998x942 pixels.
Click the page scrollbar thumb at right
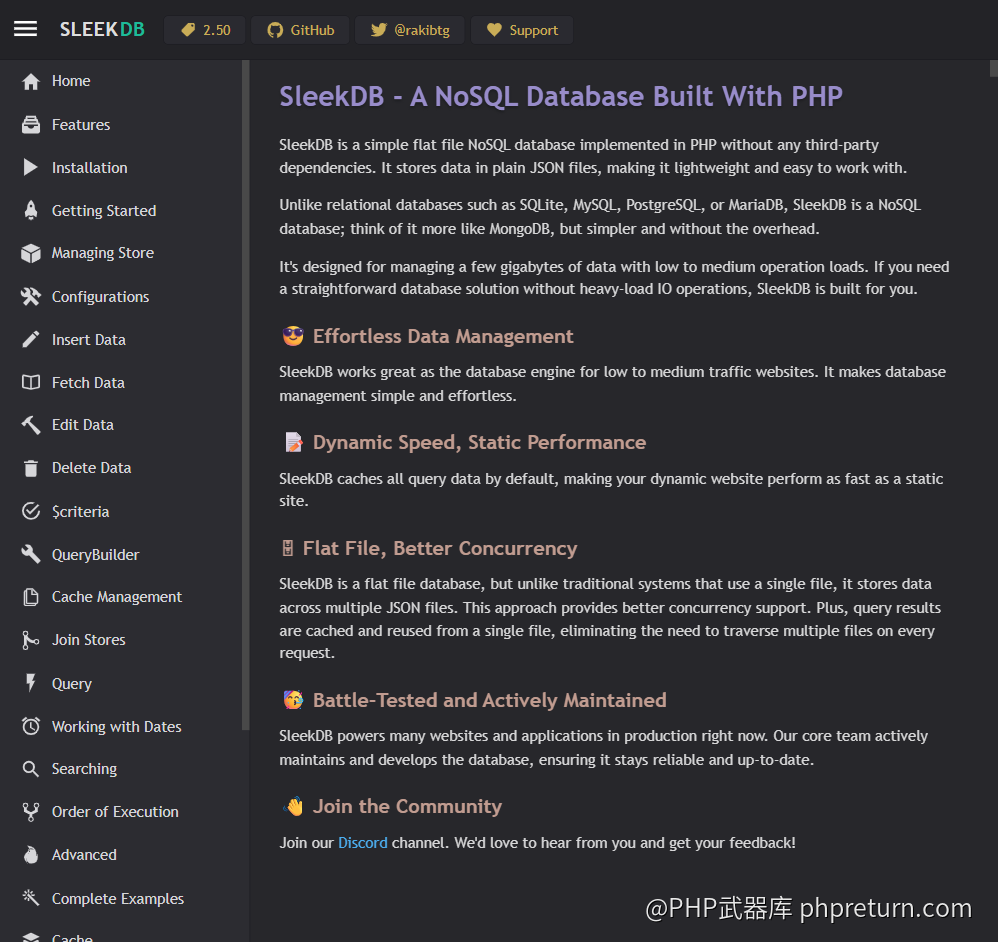tap(994, 68)
